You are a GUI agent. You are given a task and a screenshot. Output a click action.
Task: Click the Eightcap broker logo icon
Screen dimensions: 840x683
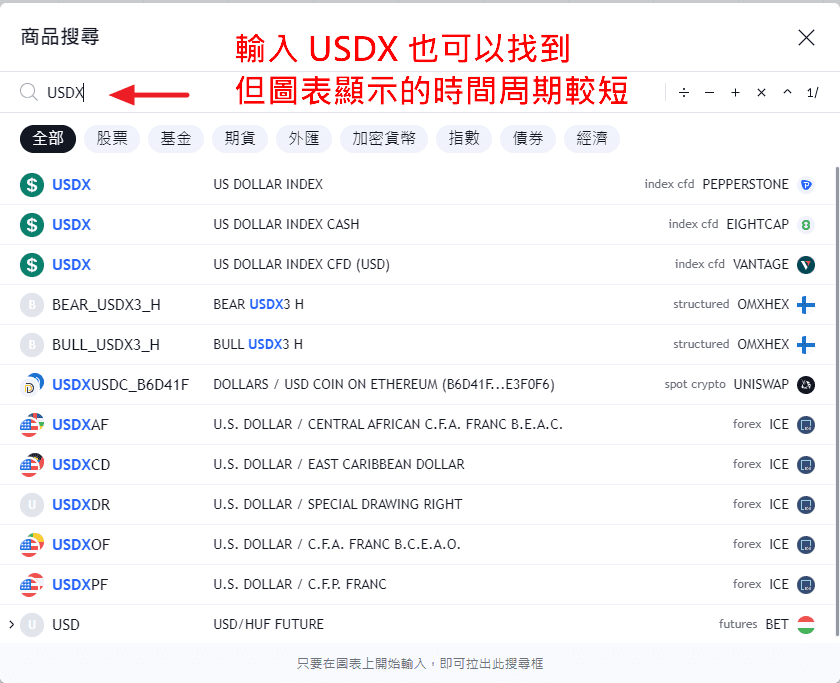(806, 224)
